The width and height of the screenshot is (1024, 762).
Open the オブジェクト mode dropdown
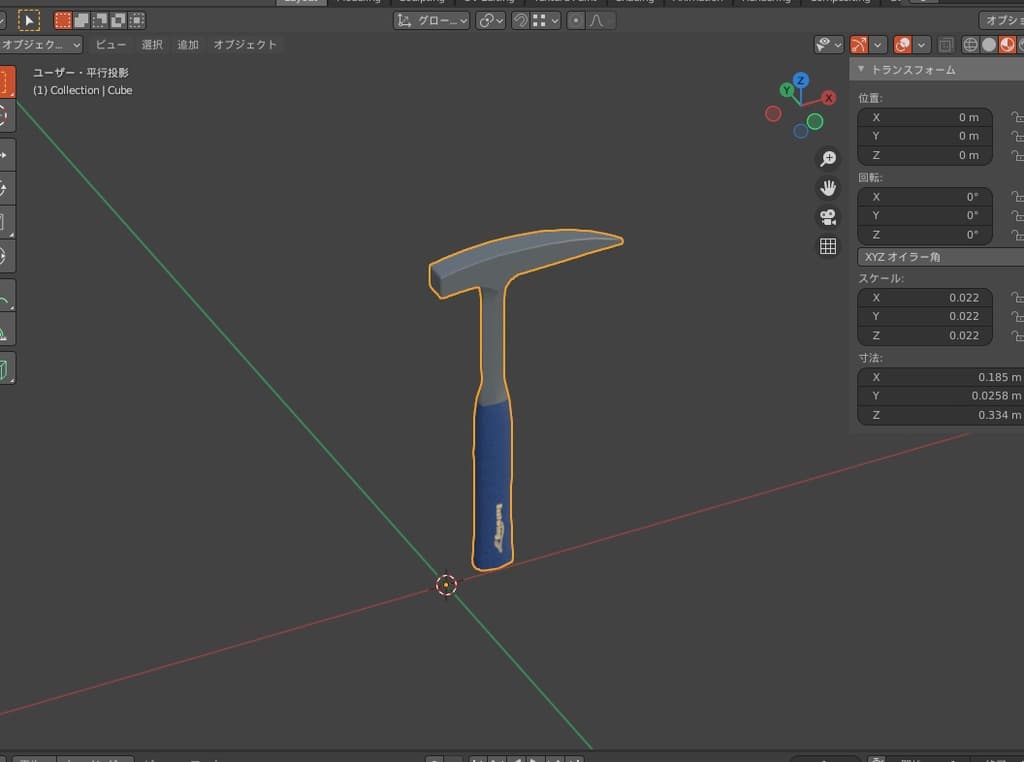point(41,45)
